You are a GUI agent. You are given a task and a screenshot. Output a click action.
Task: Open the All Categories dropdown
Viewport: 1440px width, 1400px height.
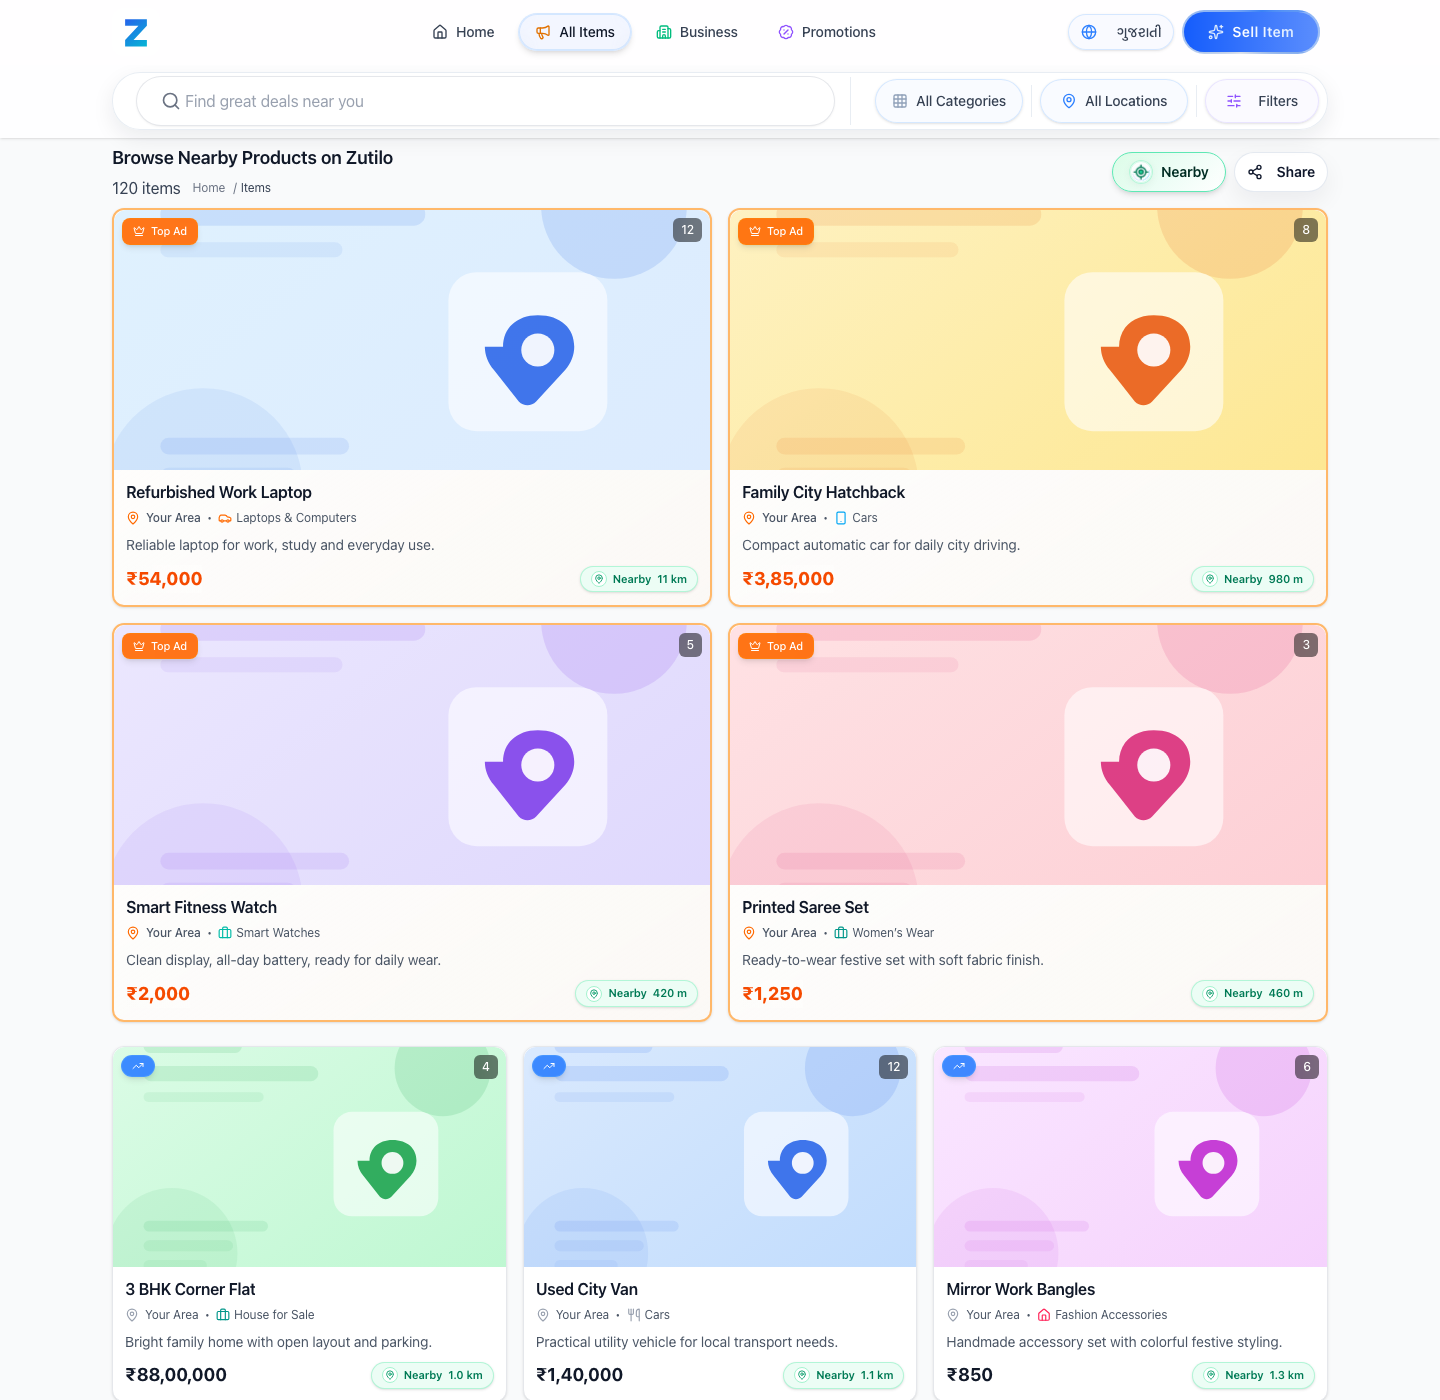948,101
